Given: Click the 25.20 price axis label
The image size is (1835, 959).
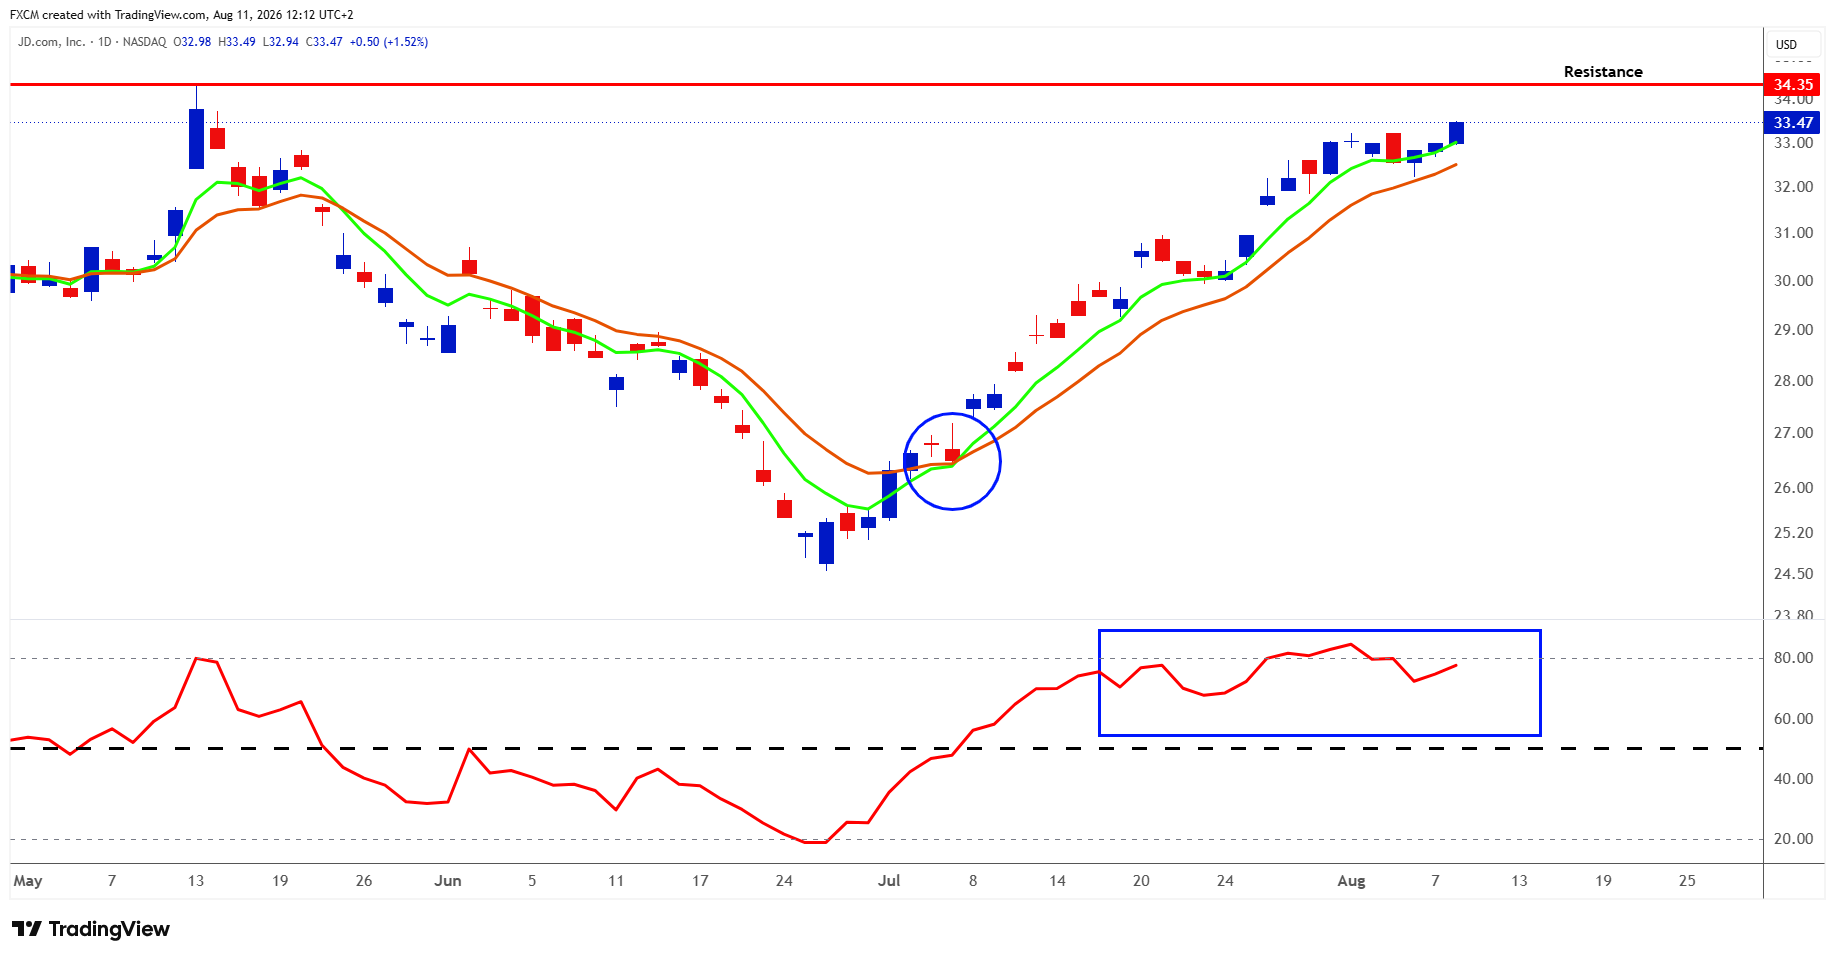Looking at the screenshot, I should click(x=1793, y=533).
